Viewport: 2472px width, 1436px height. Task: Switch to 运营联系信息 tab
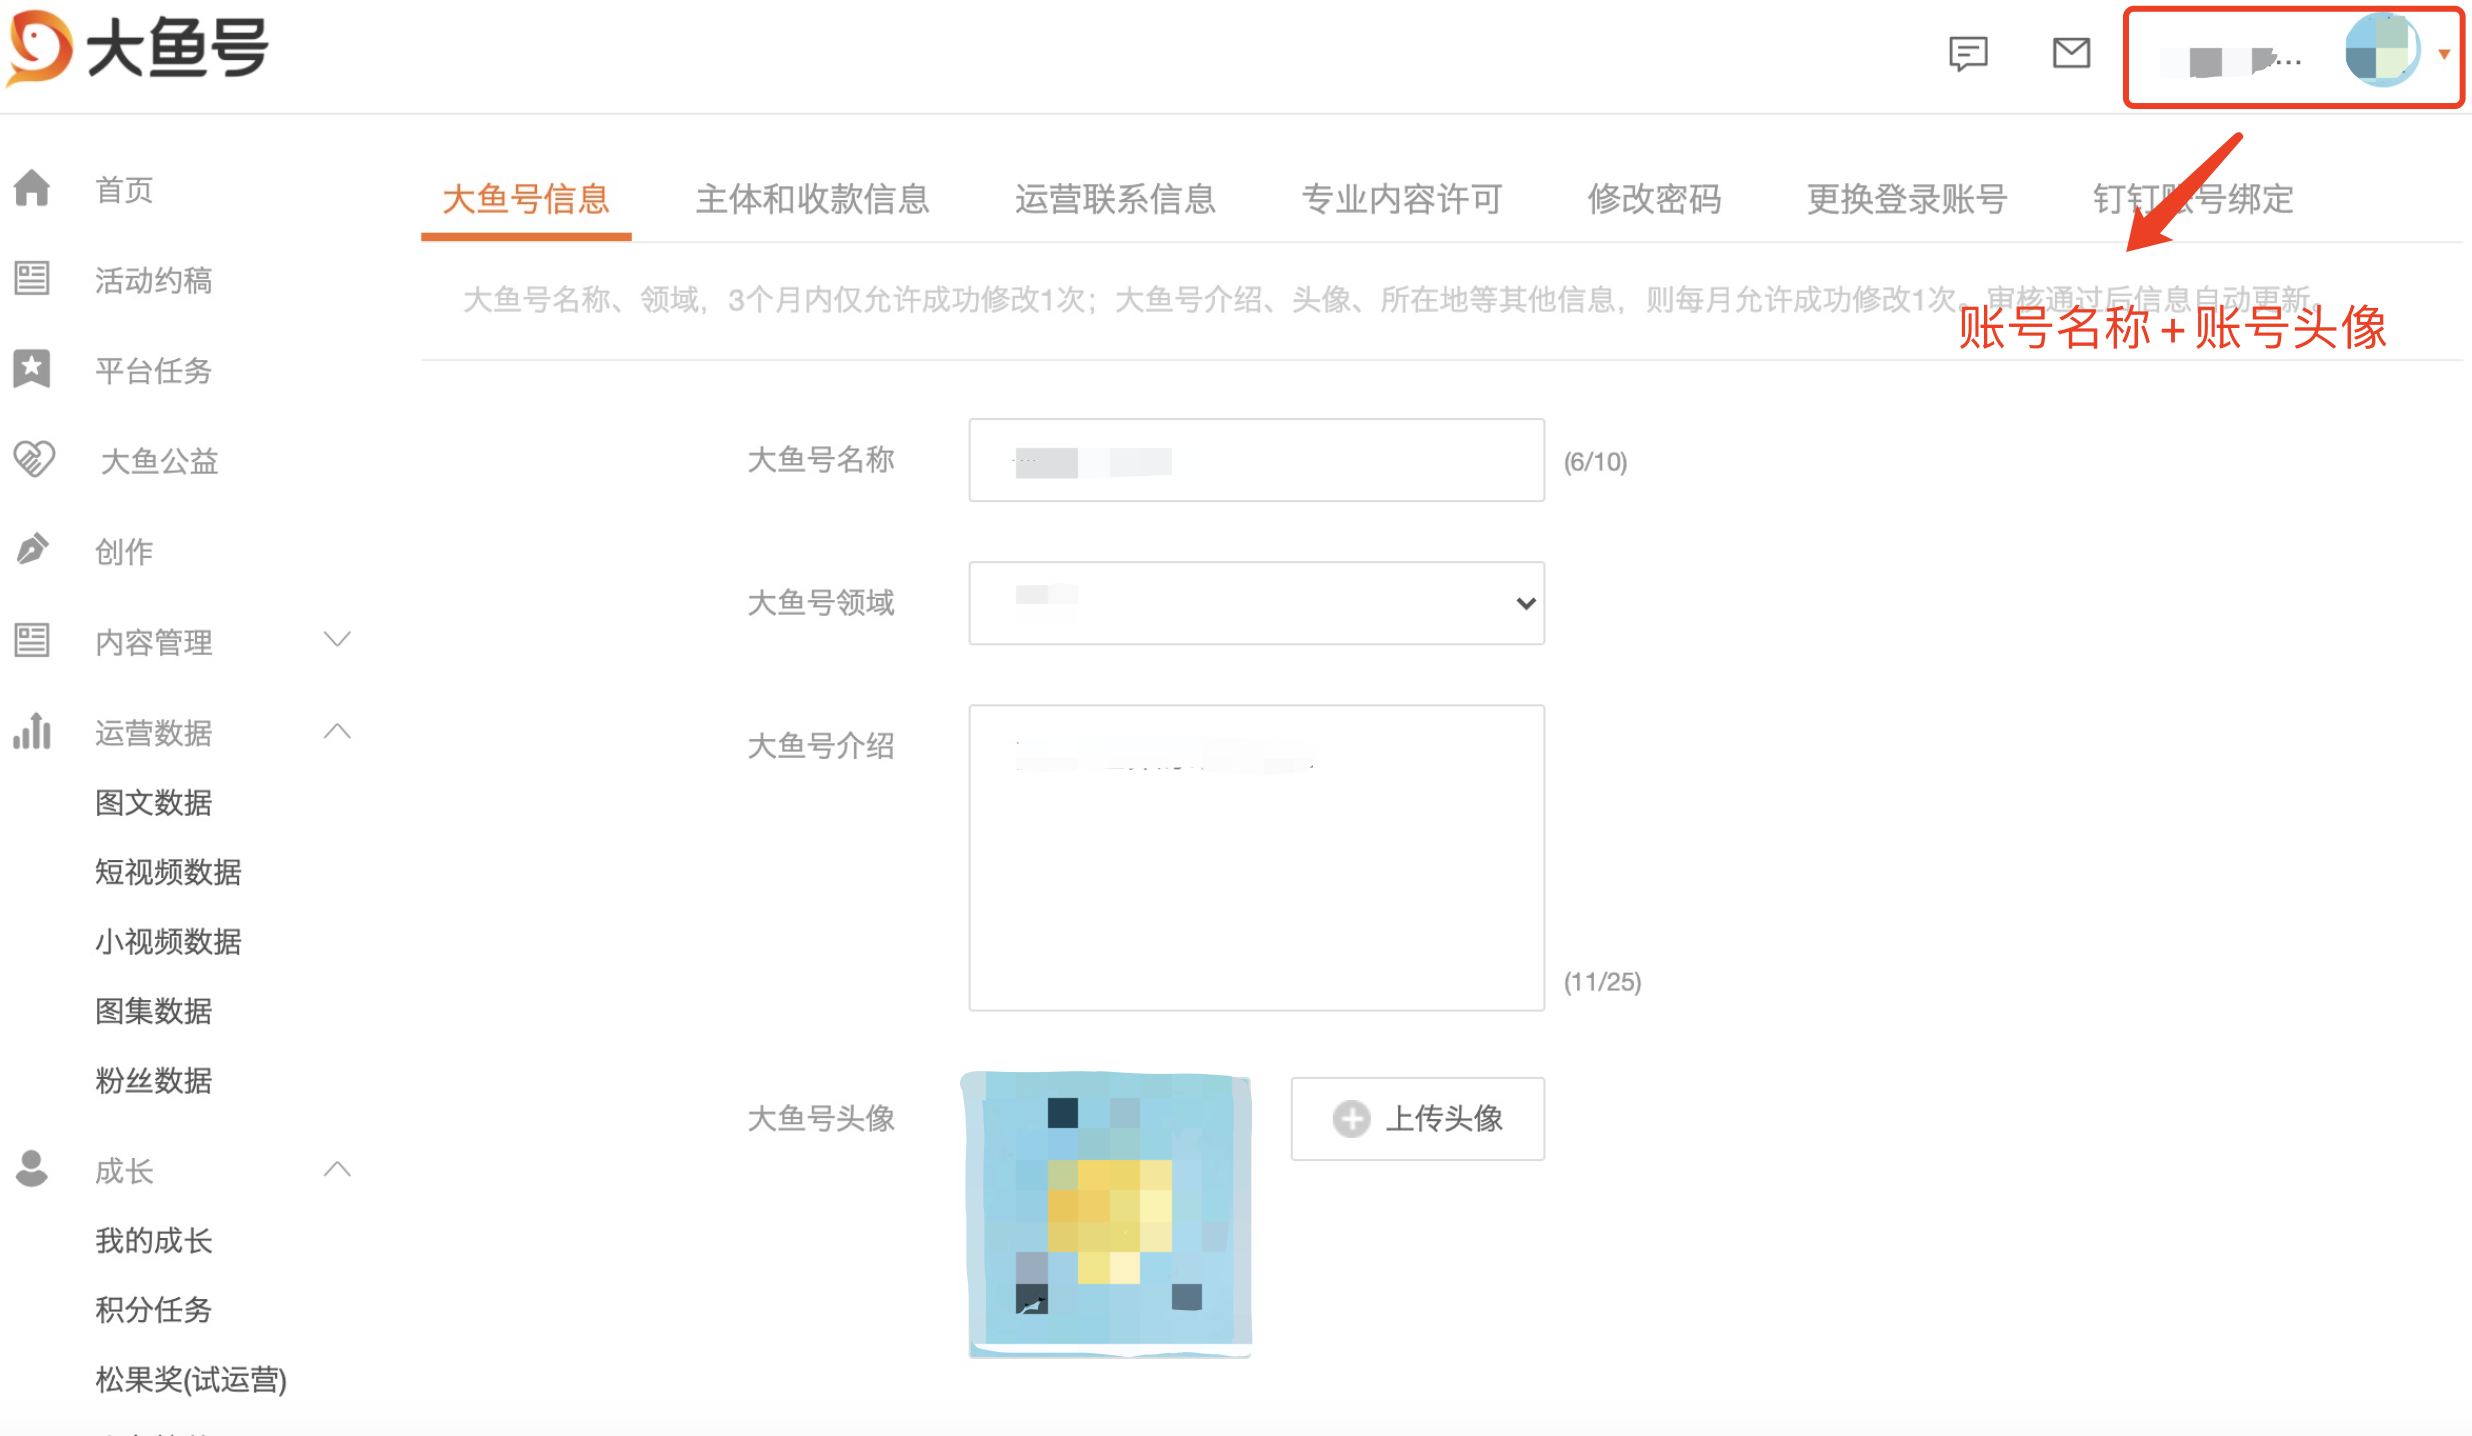[1115, 199]
